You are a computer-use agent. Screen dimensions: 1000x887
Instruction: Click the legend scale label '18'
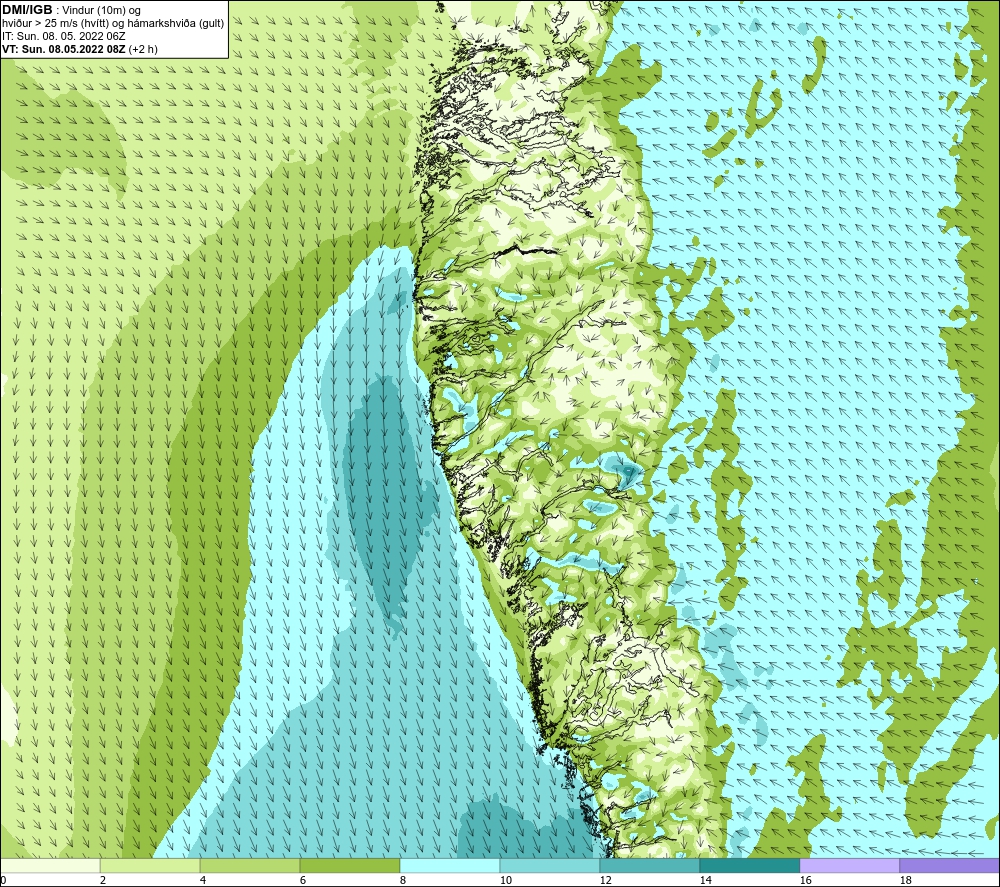pos(905,880)
